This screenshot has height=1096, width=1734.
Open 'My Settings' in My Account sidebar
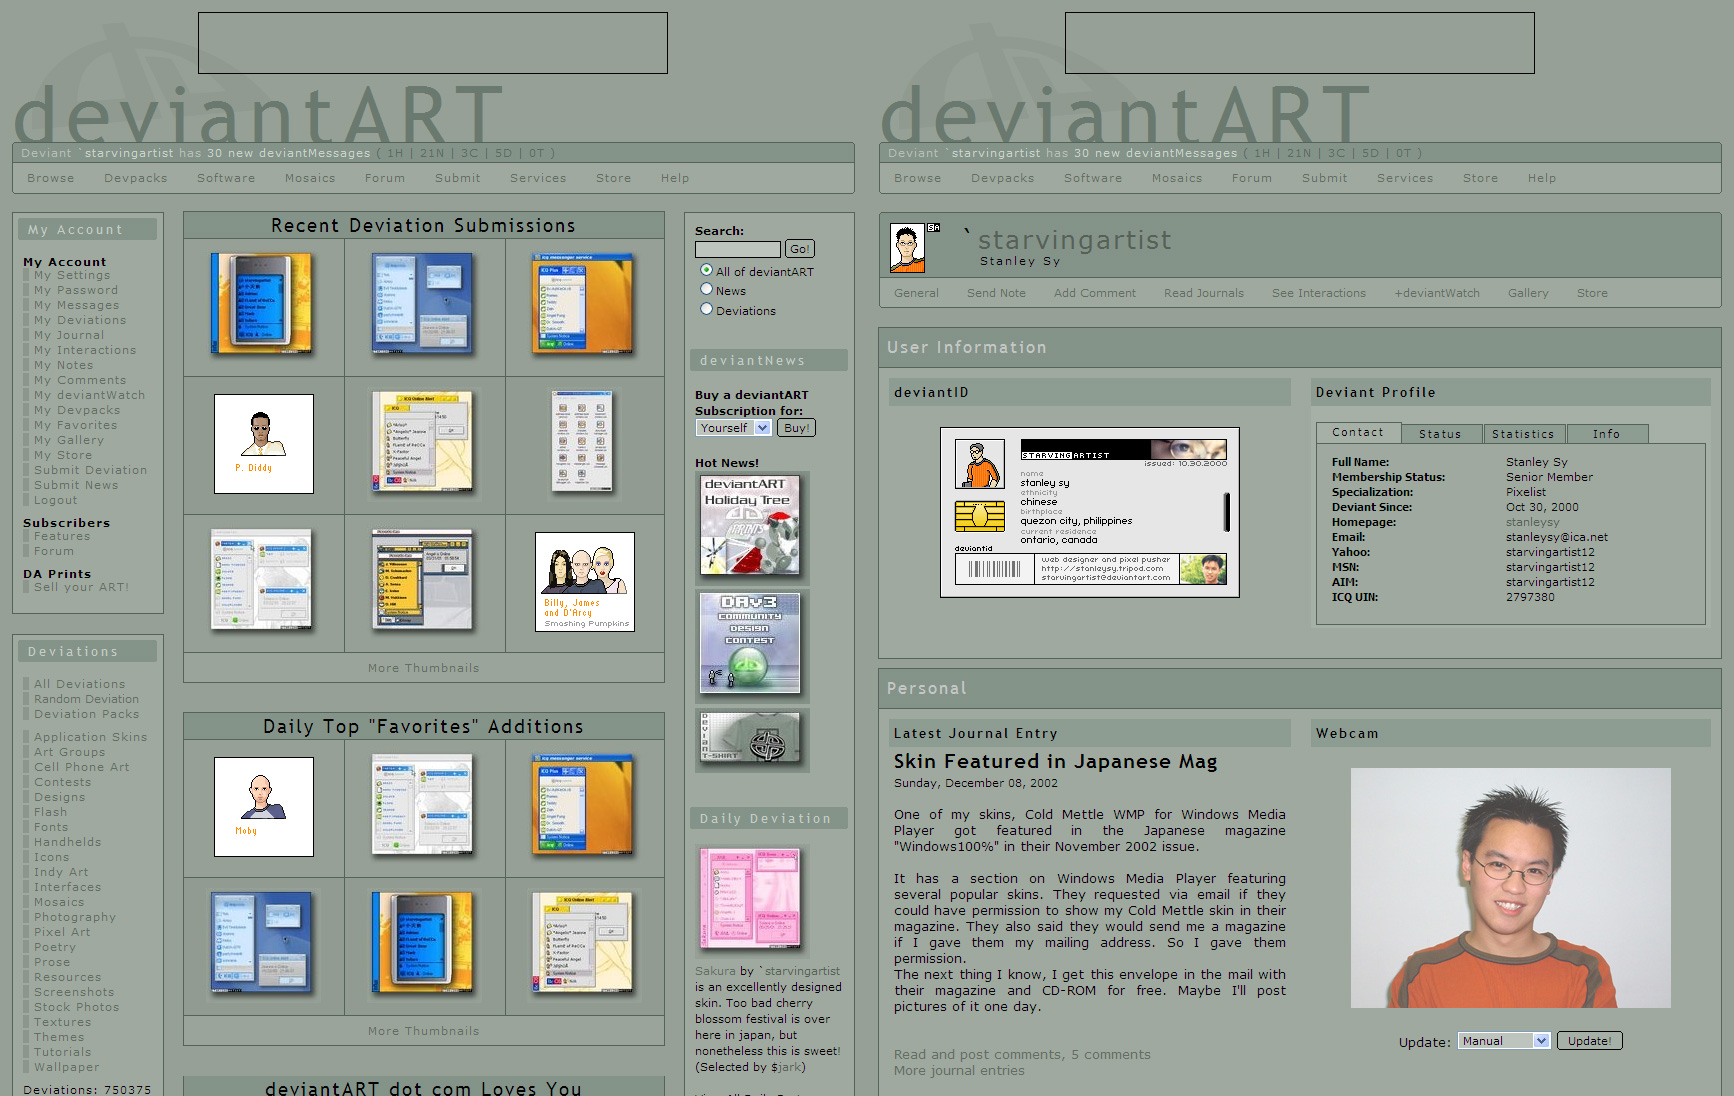click(x=72, y=275)
